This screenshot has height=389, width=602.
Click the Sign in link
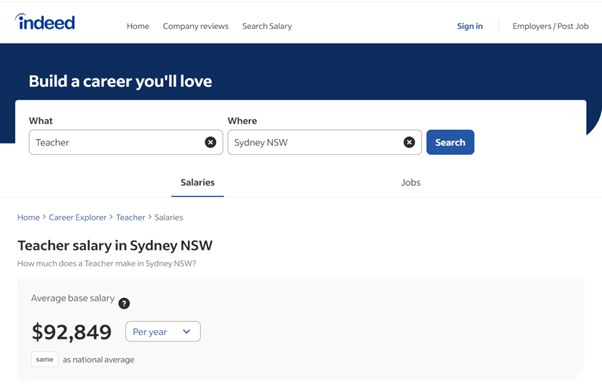click(x=470, y=26)
